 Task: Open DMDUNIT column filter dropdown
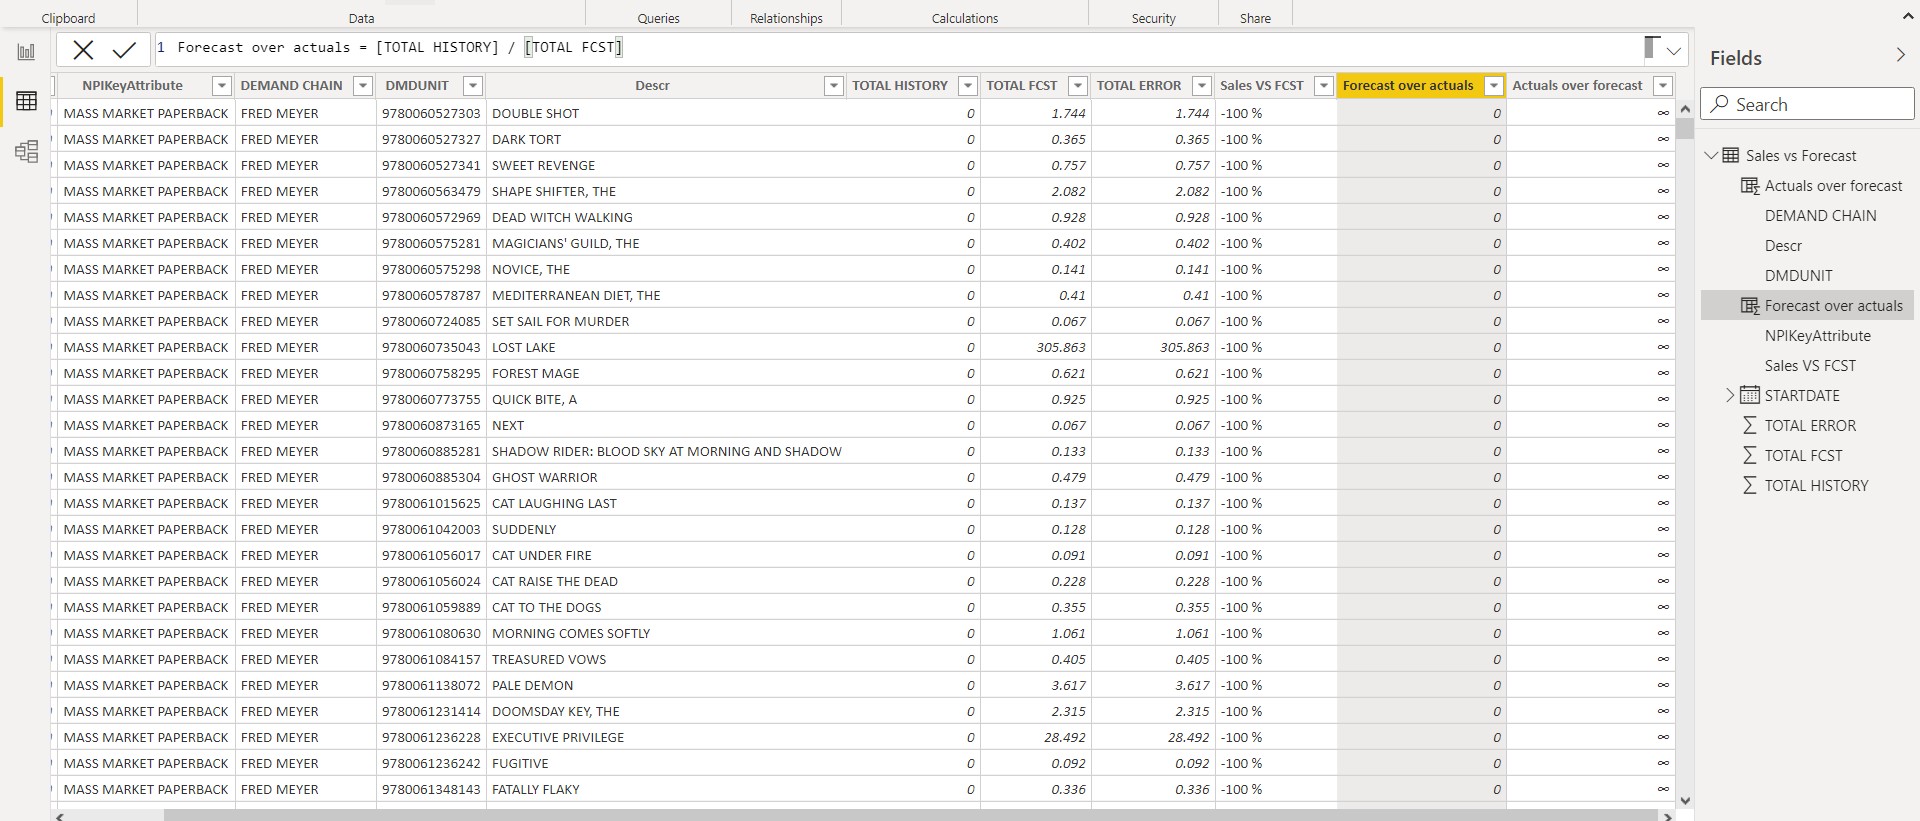[x=473, y=86]
